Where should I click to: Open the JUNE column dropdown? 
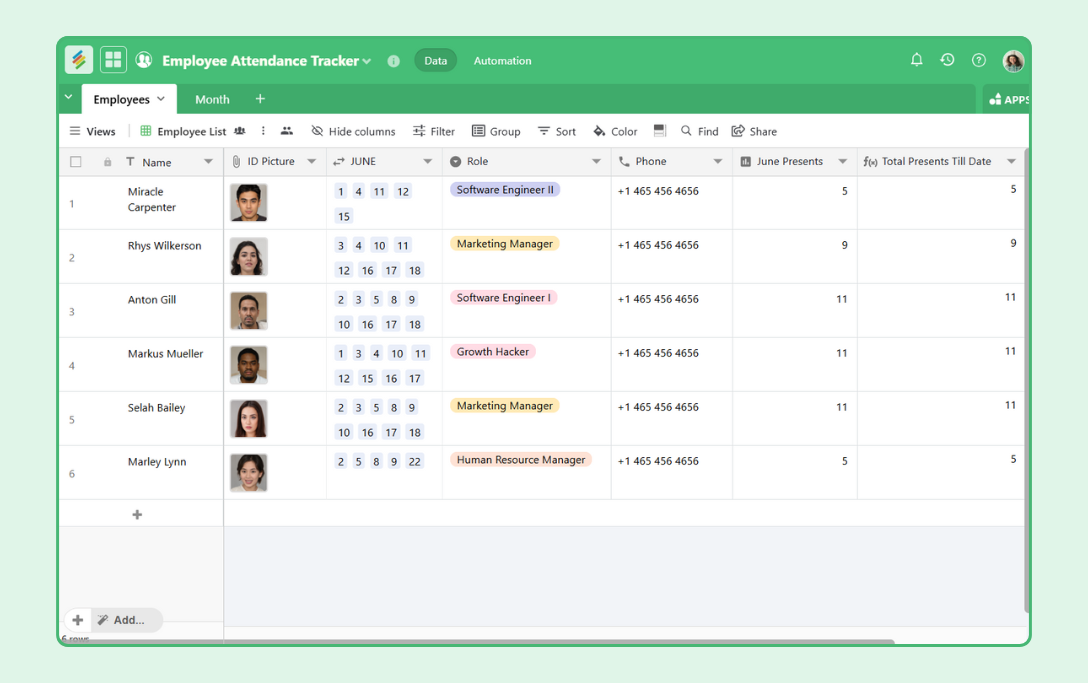coord(427,161)
